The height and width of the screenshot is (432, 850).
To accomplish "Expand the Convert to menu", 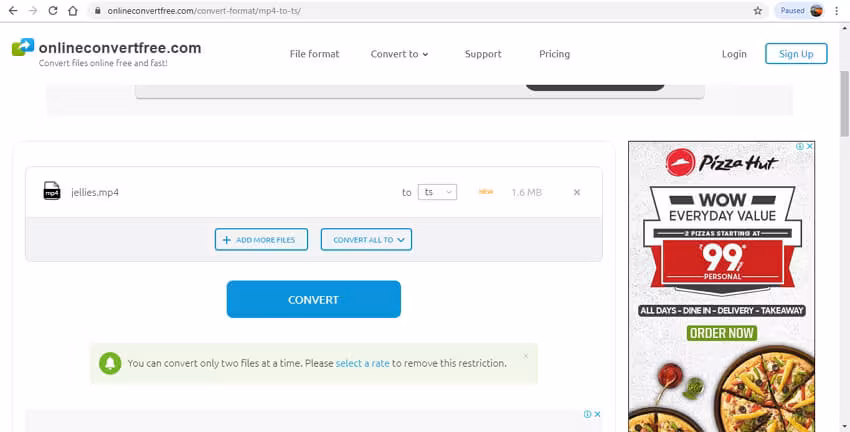I will [x=400, y=54].
